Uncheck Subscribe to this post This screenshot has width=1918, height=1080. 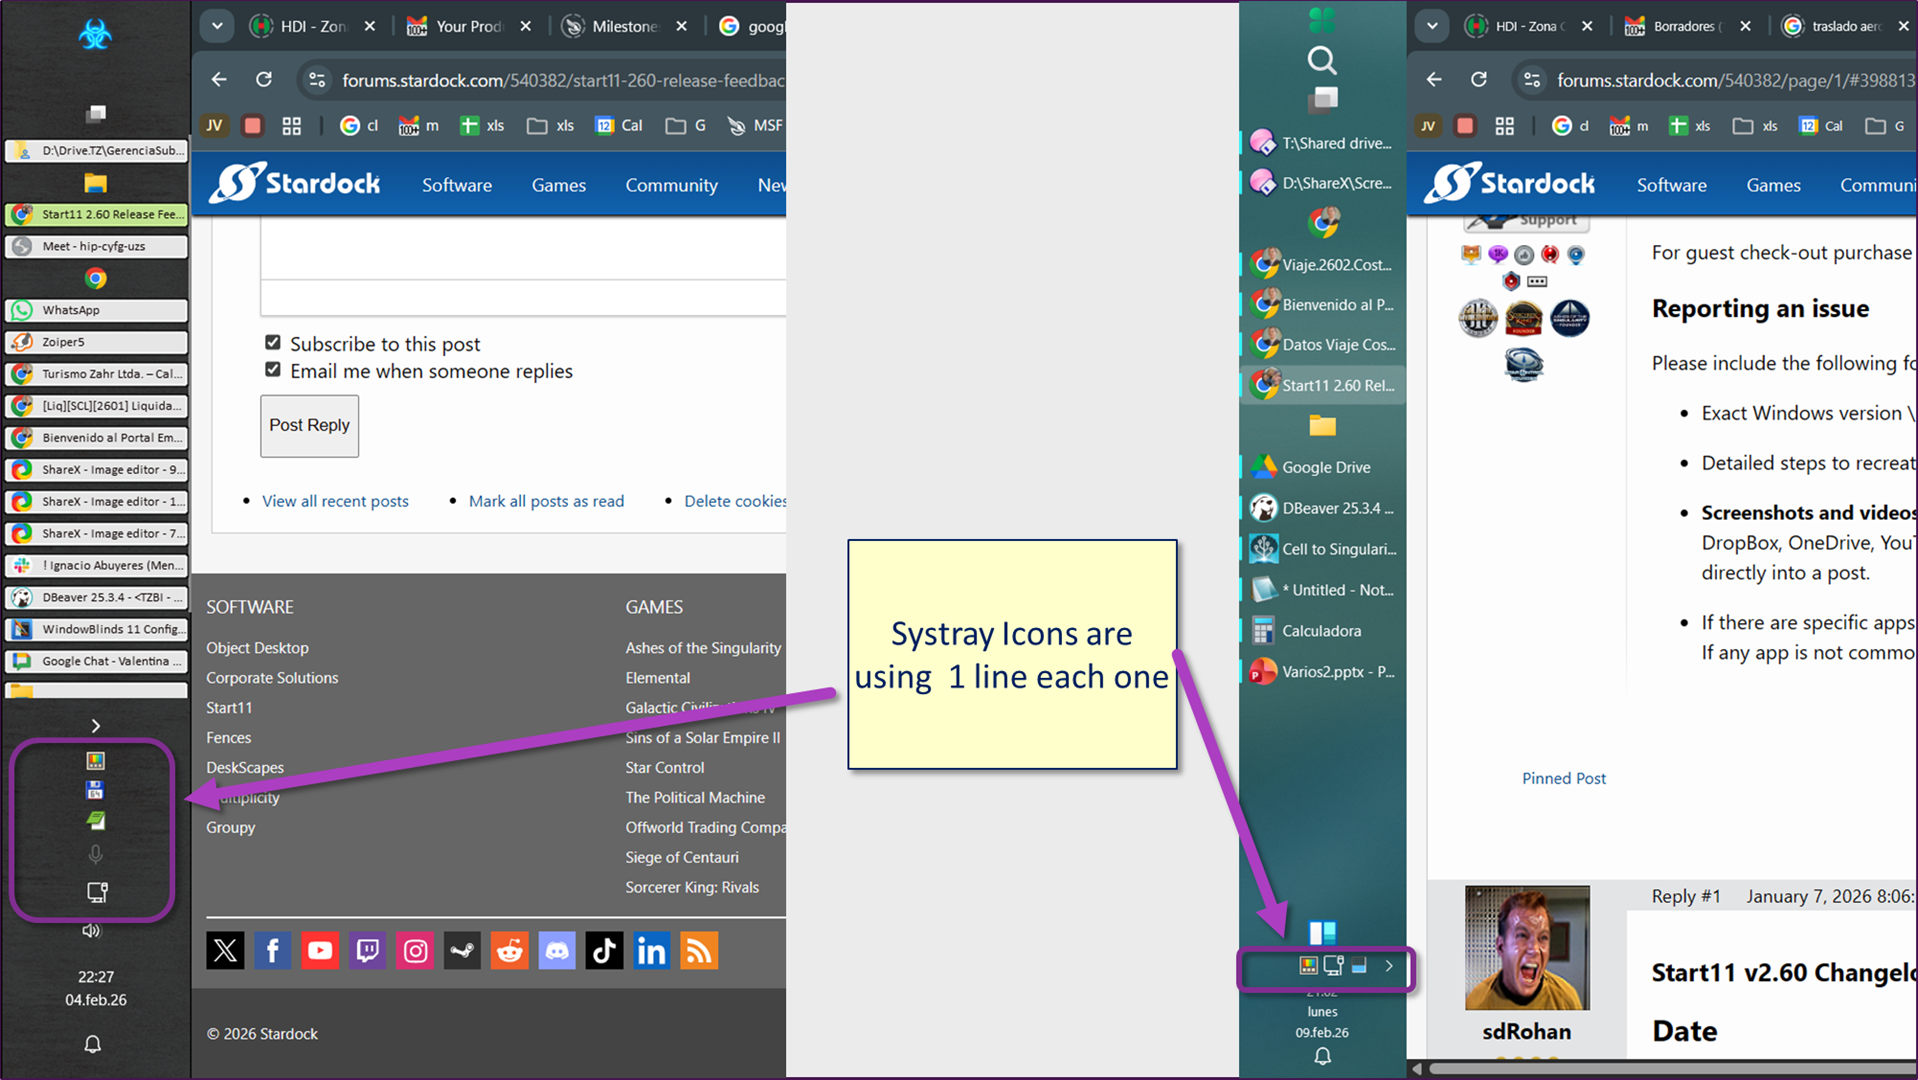pyautogui.click(x=273, y=343)
